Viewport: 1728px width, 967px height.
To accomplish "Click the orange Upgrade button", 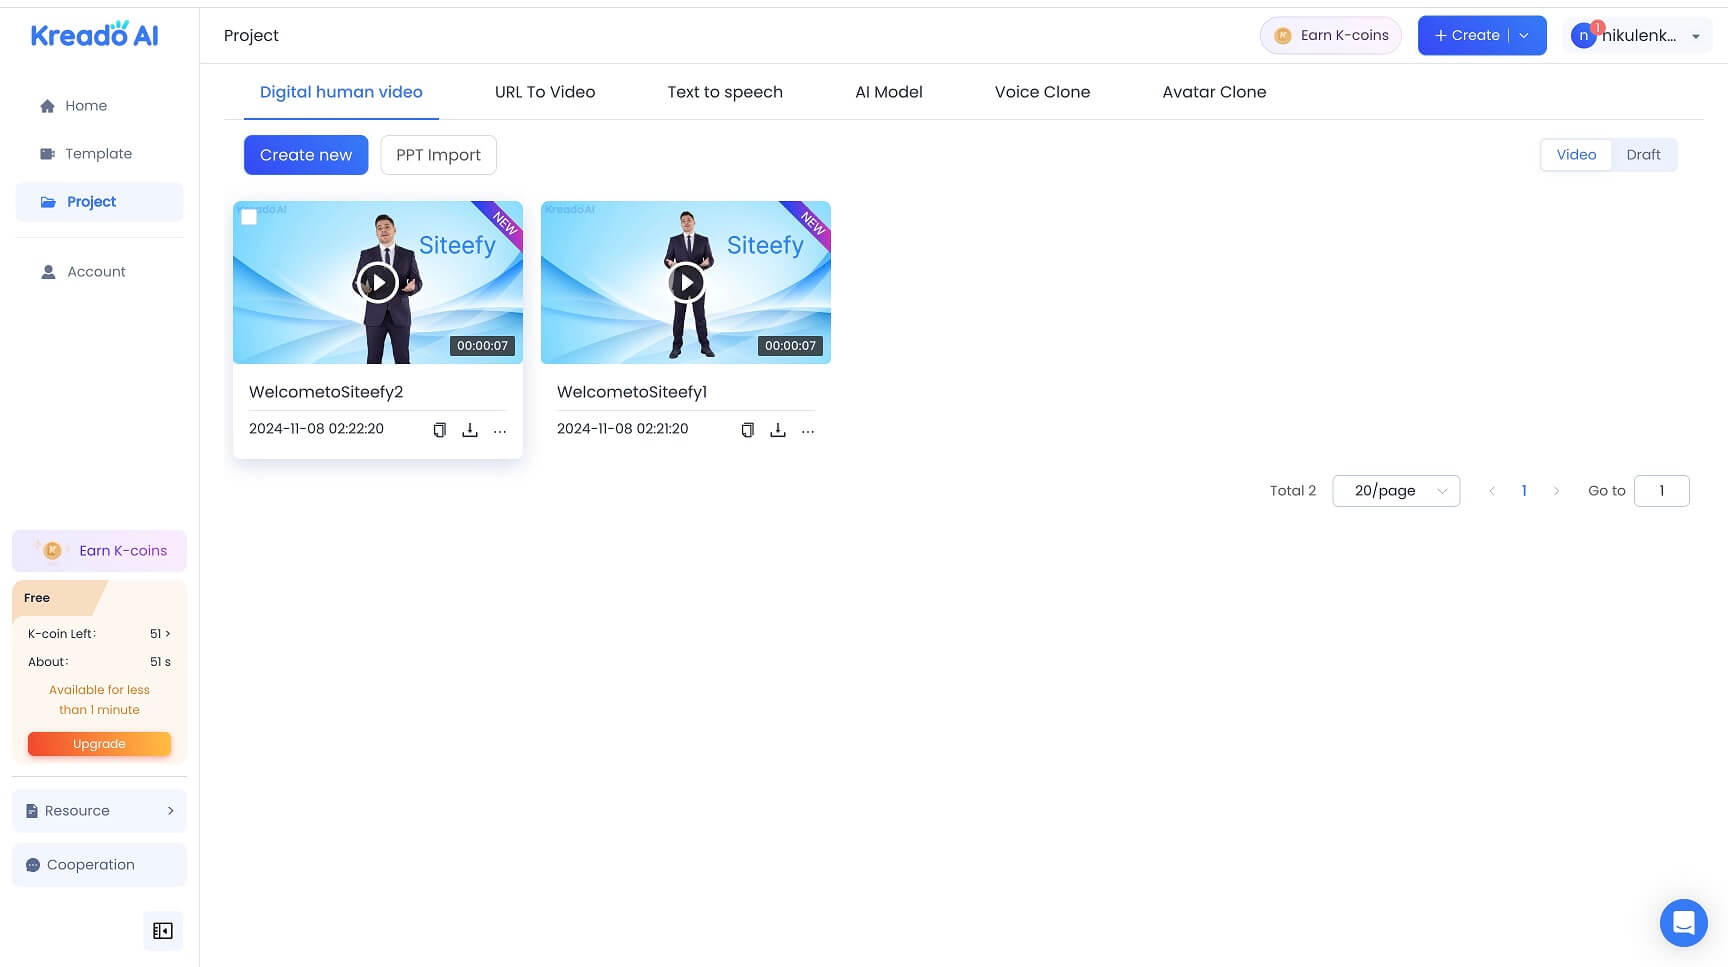I will coord(99,744).
